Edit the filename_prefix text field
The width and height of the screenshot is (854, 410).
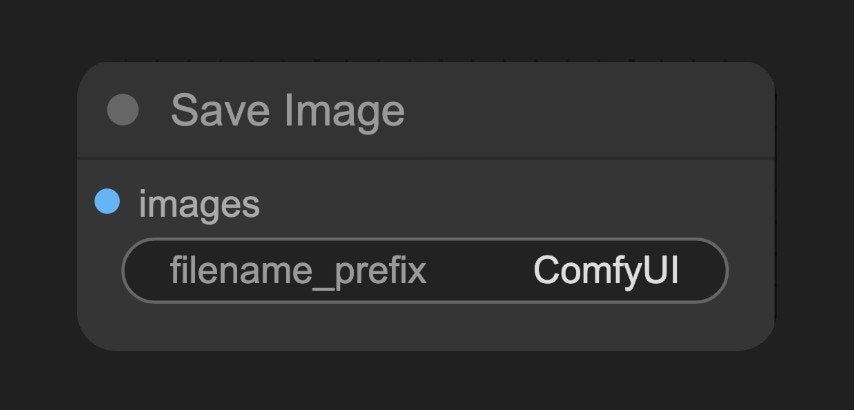point(425,271)
